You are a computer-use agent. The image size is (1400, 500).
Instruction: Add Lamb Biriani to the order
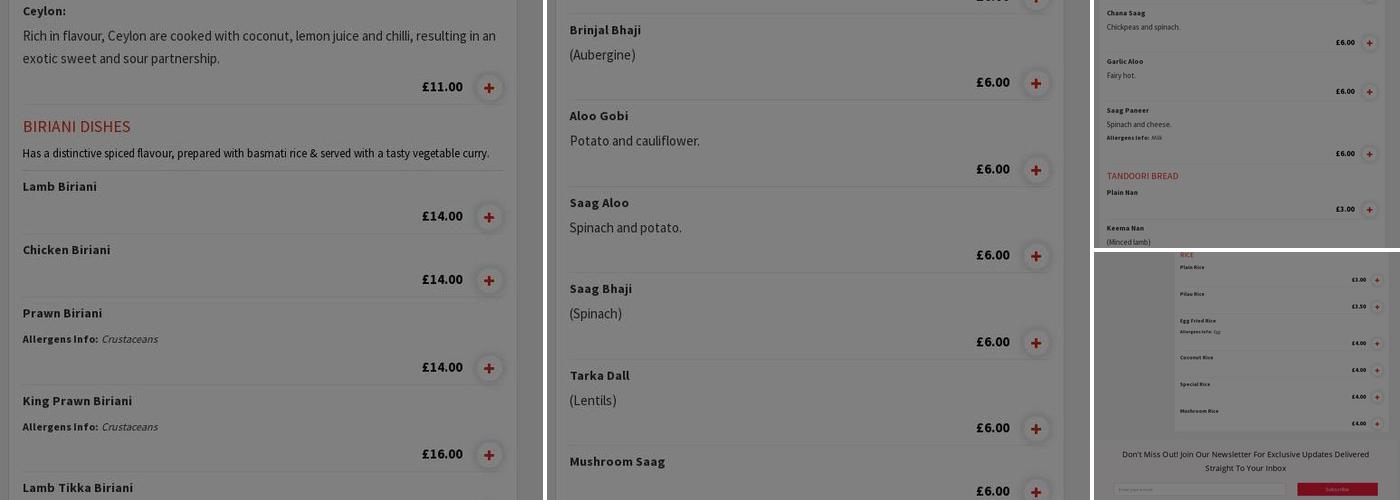point(489,217)
